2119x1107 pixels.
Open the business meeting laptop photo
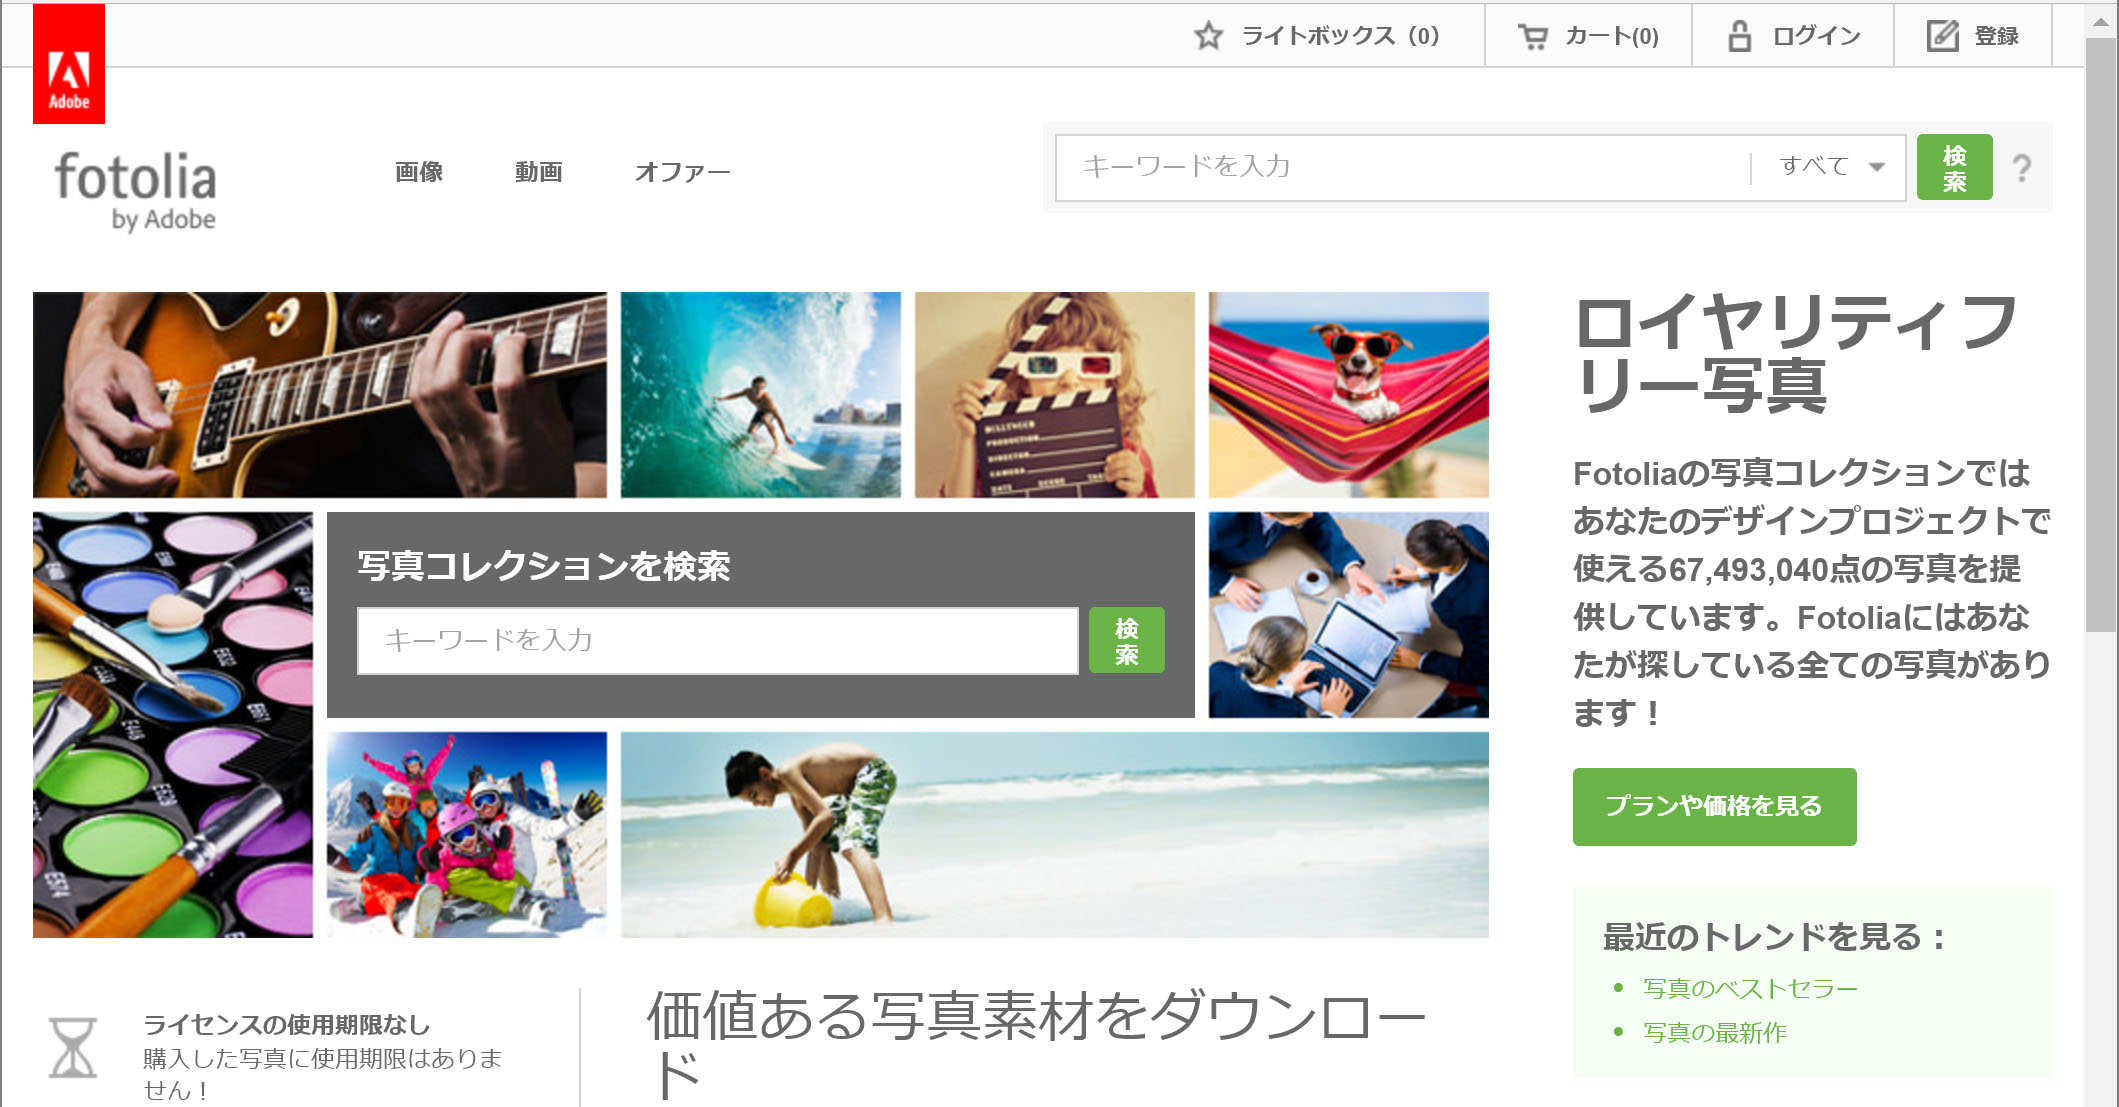coord(1349,615)
